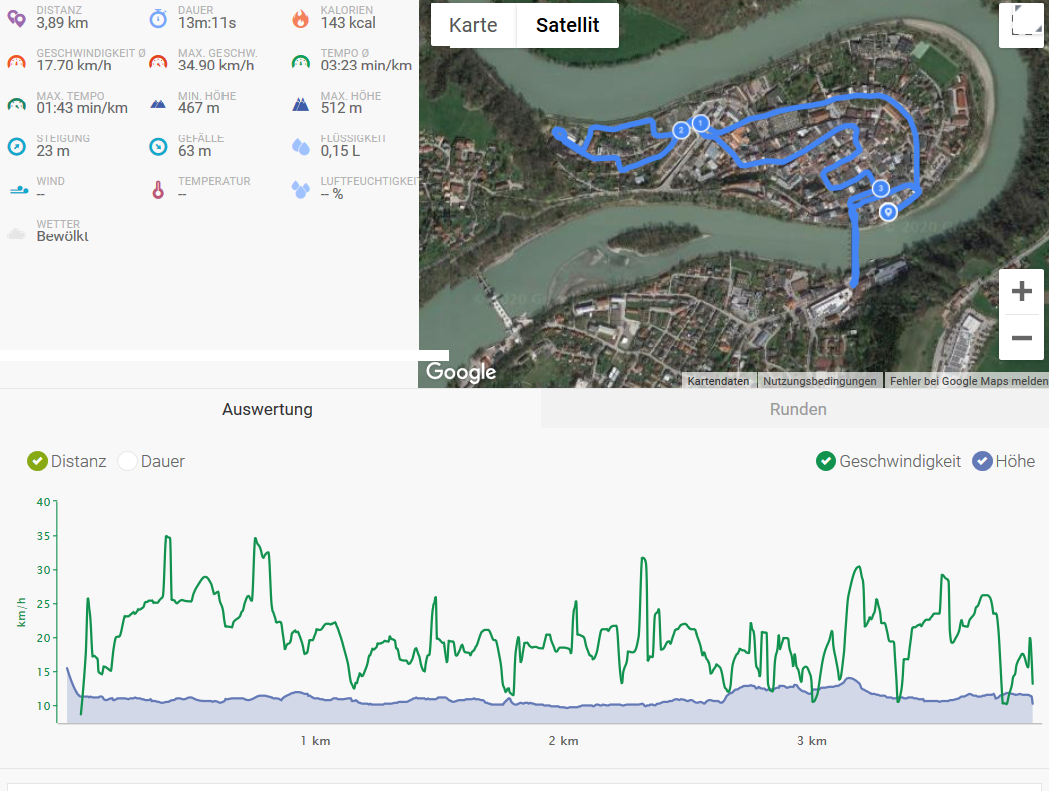
Task: Click the Wind icon
Action: 18,190
